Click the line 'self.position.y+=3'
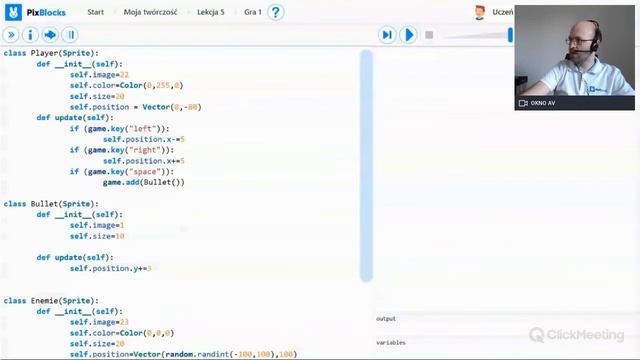This screenshot has height=360, width=640. 111,268
